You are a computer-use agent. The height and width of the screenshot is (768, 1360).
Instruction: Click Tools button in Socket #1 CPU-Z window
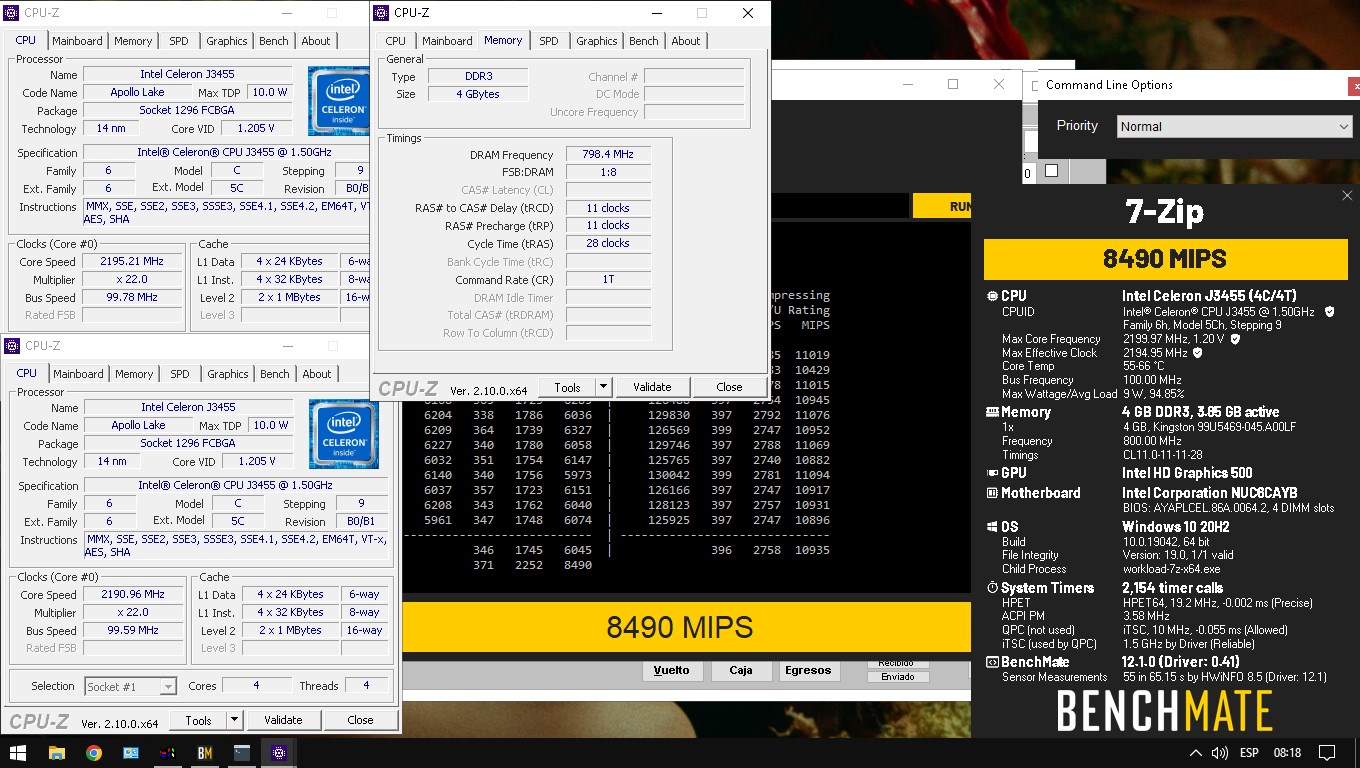(x=198, y=720)
